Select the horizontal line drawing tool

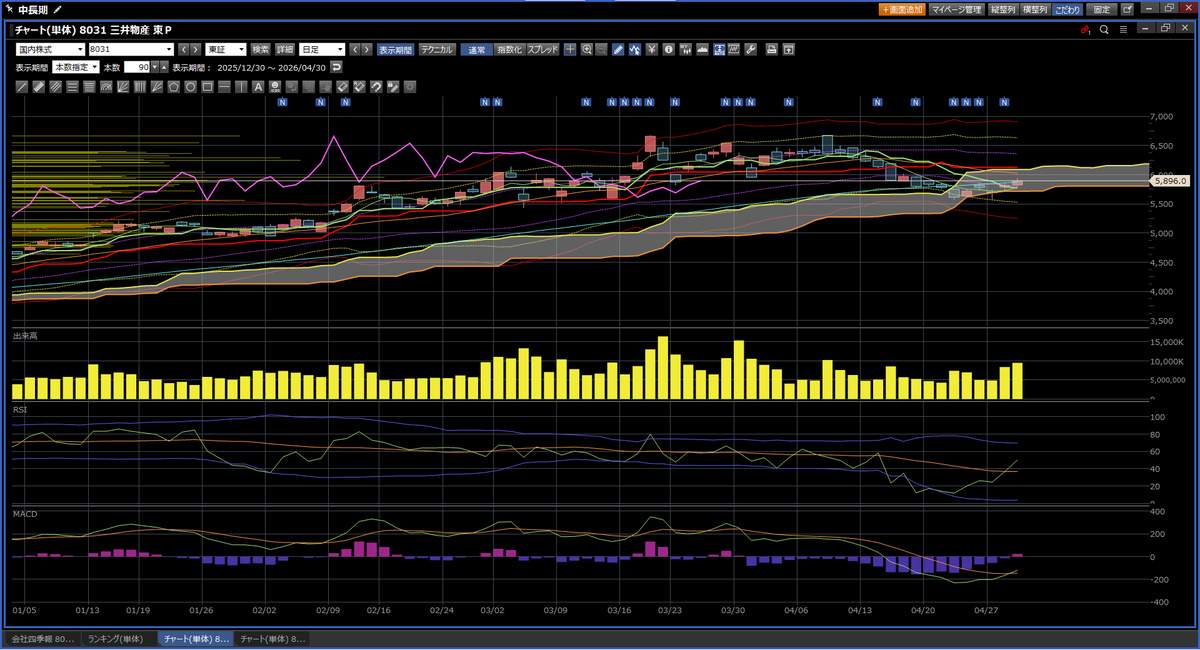pyautogui.click(x=224, y=87)
